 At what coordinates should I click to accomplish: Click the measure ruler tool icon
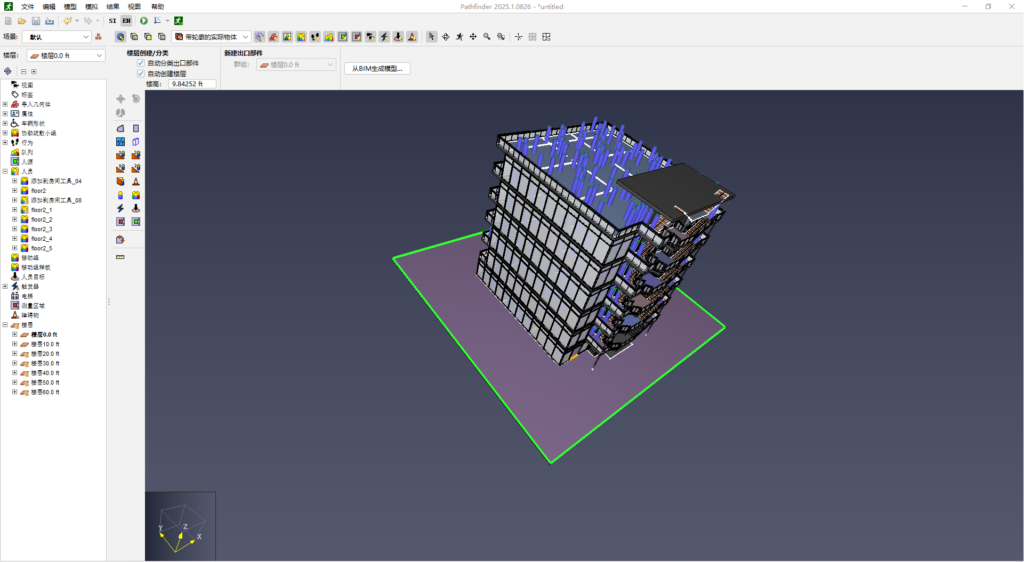(120, 257)
